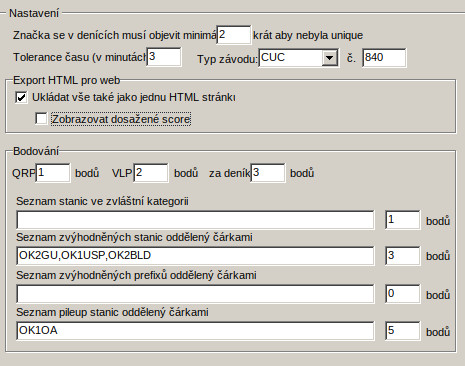This screenshot has width=465, height=366.
Task: Click the empty favored prefixes list field
Action: [195, 294]
